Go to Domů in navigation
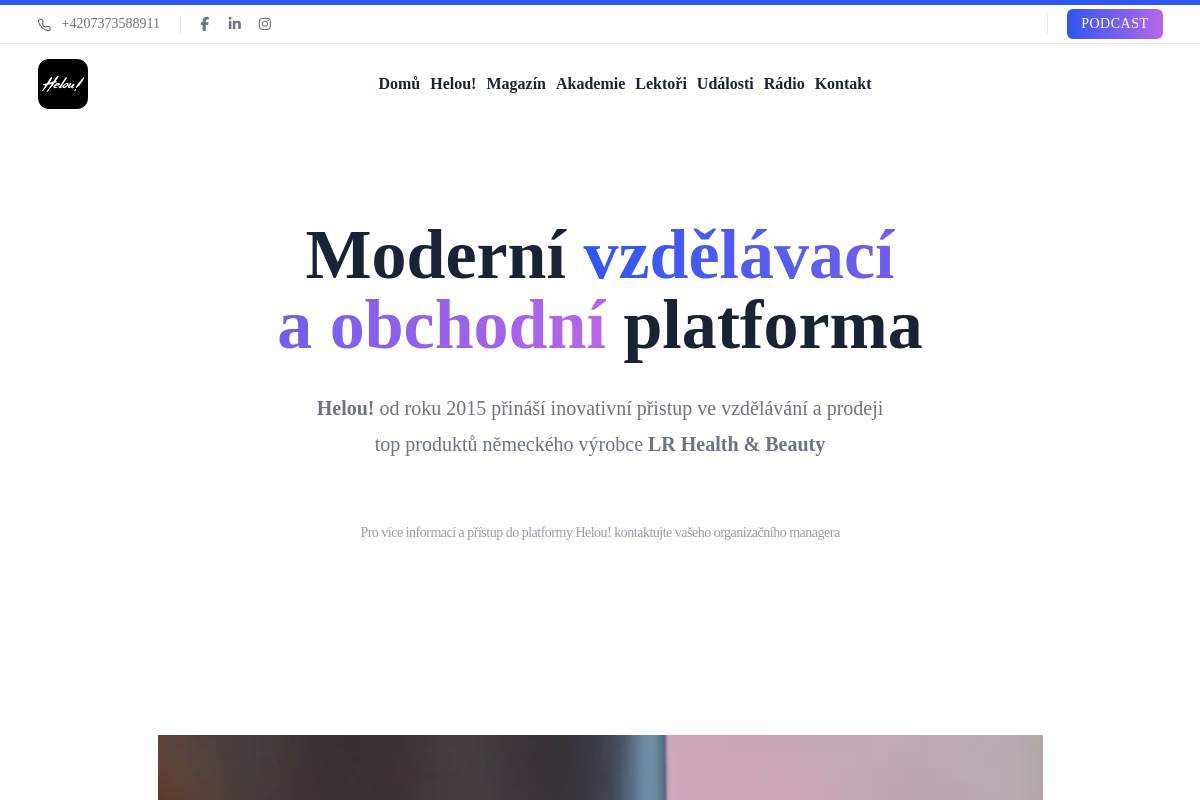This screenshot has width=1200, height=800. [x=399, y=84]
